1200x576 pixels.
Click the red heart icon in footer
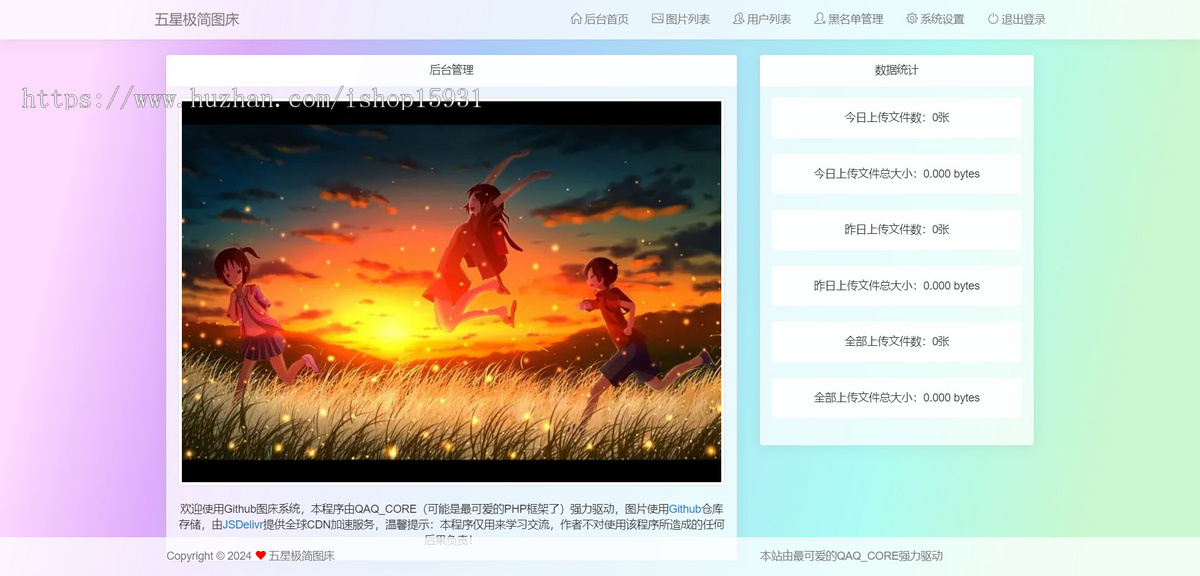click(x=261, y=556)
